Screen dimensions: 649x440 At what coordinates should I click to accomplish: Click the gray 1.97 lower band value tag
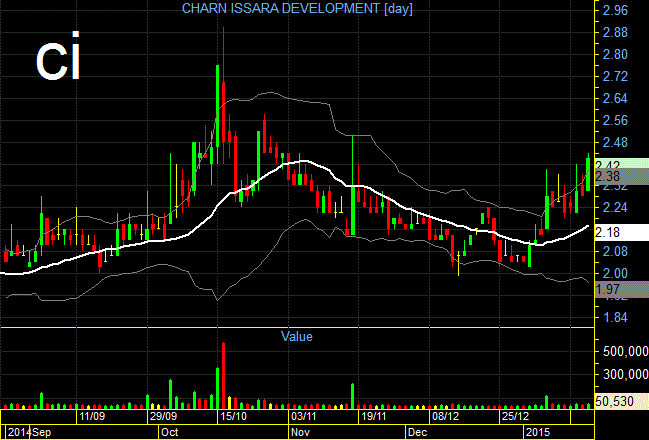622,289
